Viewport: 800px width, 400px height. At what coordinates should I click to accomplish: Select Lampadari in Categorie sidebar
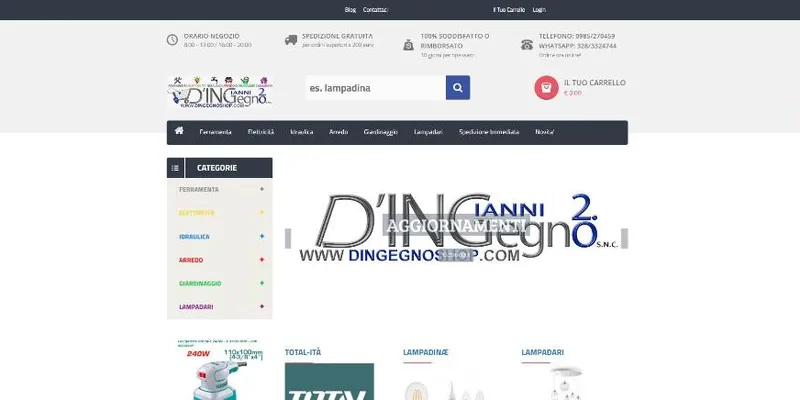coord(196,307)
